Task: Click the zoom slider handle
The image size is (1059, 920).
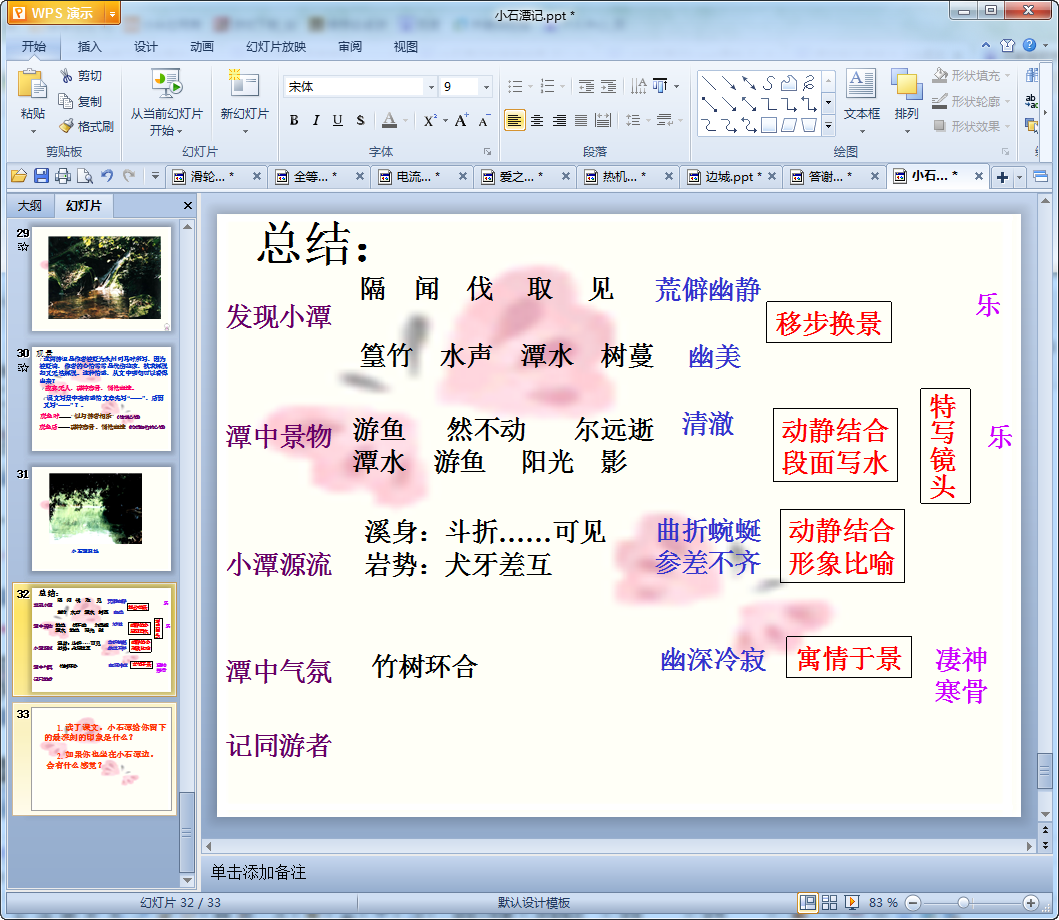Action: point(964,902)
